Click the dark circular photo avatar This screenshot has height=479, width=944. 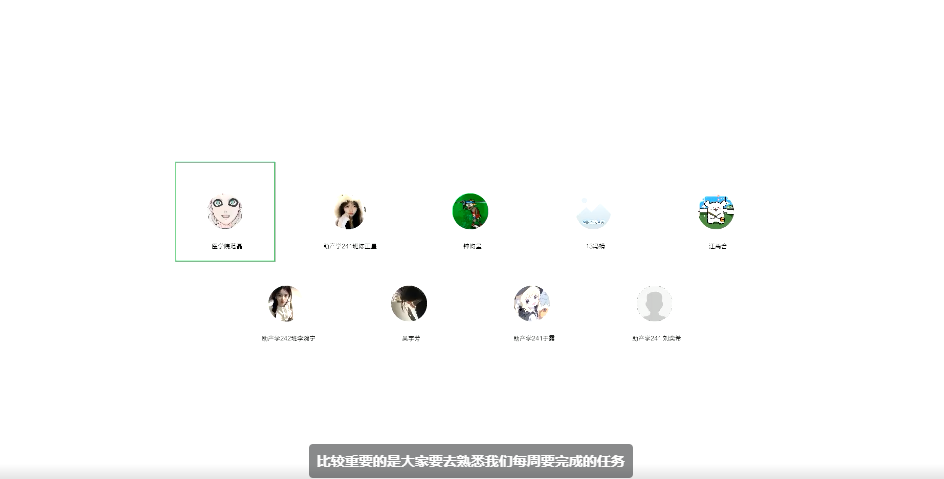point(409,303)
